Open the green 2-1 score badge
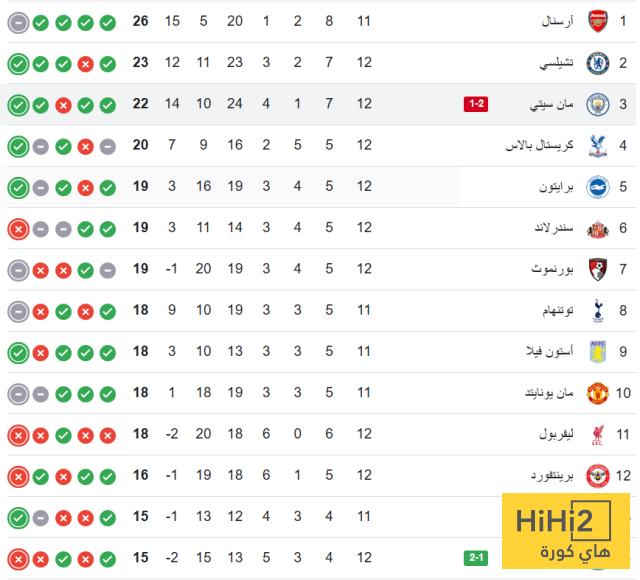The width and height of the screenshot is (640, 580). (x=477, y=557)
